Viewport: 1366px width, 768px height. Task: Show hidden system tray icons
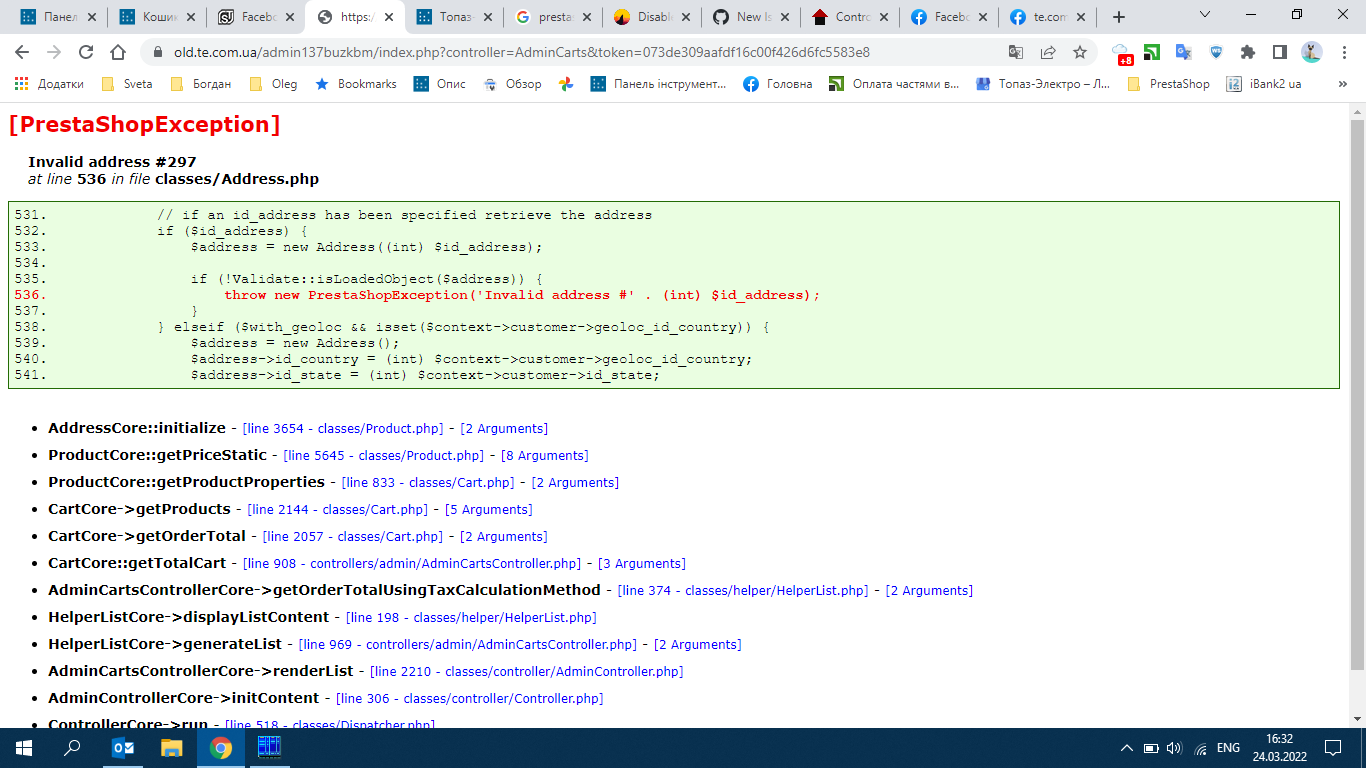tap(1127, 748)
